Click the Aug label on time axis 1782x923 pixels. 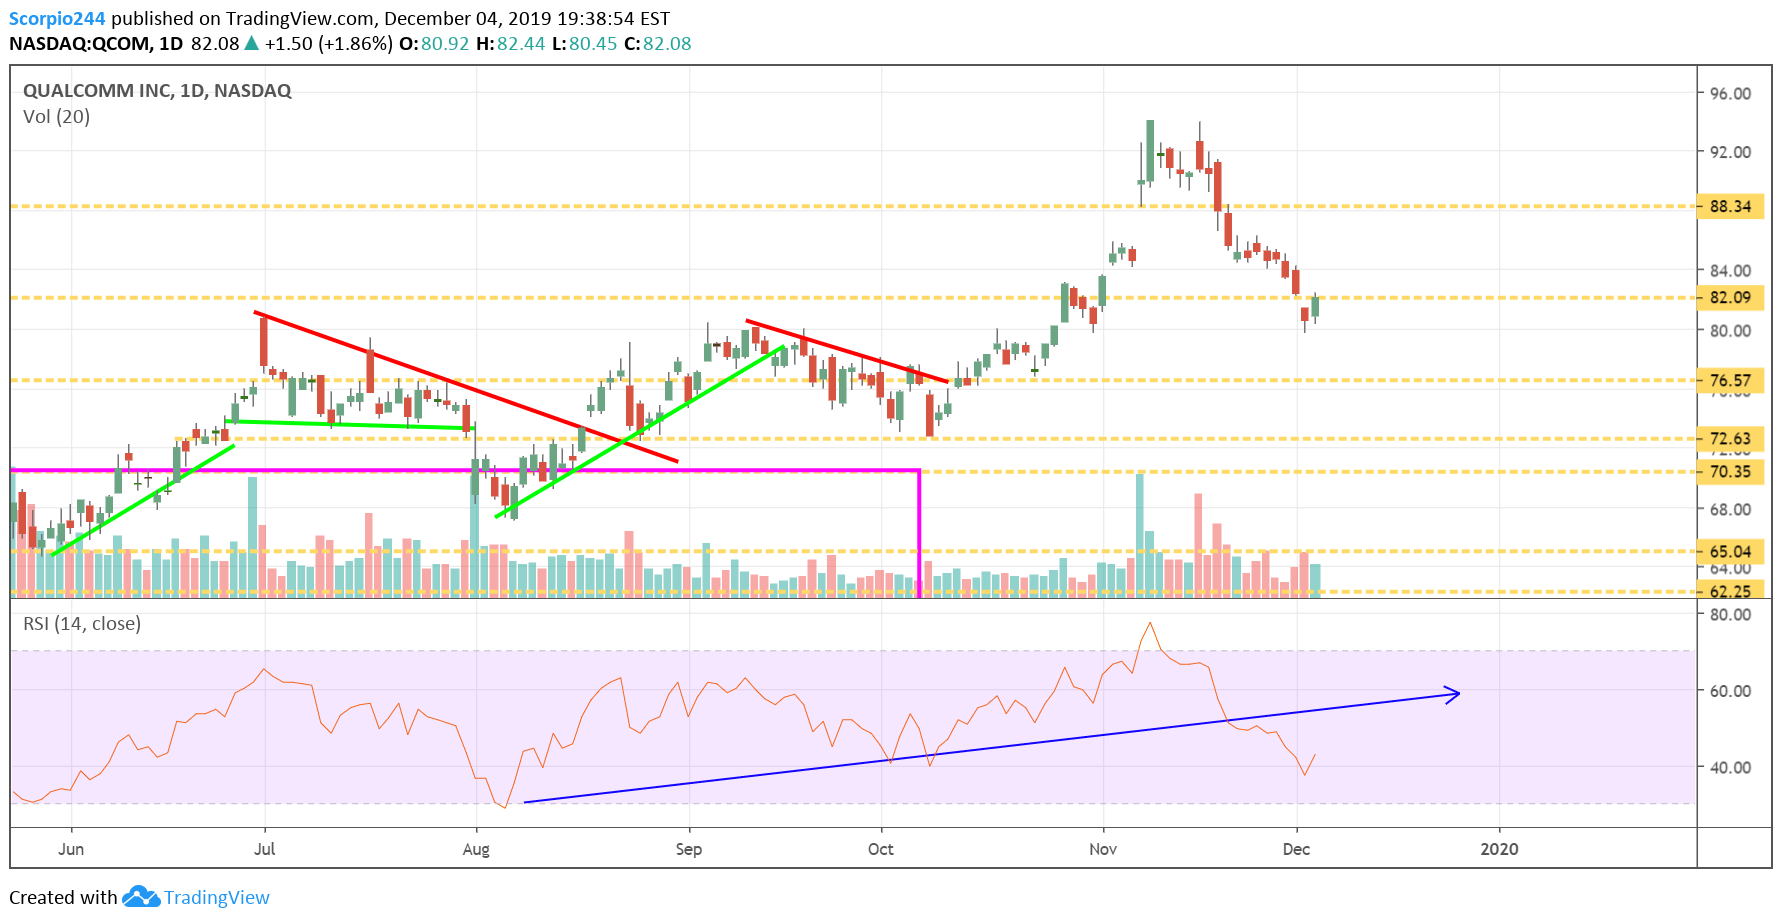pyautogui.click(x=476, y=849)
